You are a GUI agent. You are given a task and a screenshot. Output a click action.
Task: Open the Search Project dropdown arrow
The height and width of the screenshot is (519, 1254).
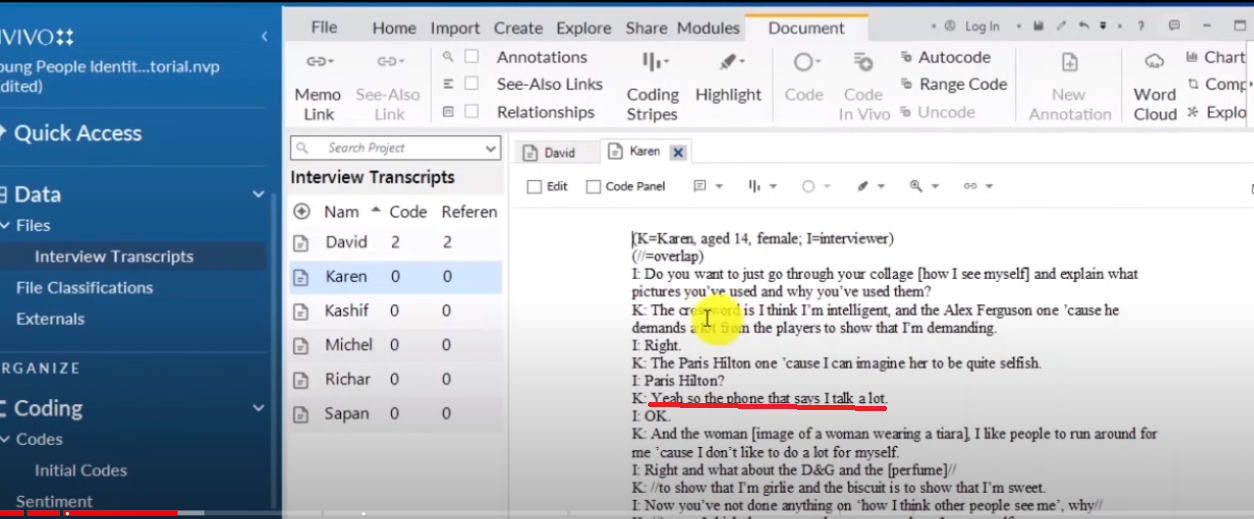[490, 148]
